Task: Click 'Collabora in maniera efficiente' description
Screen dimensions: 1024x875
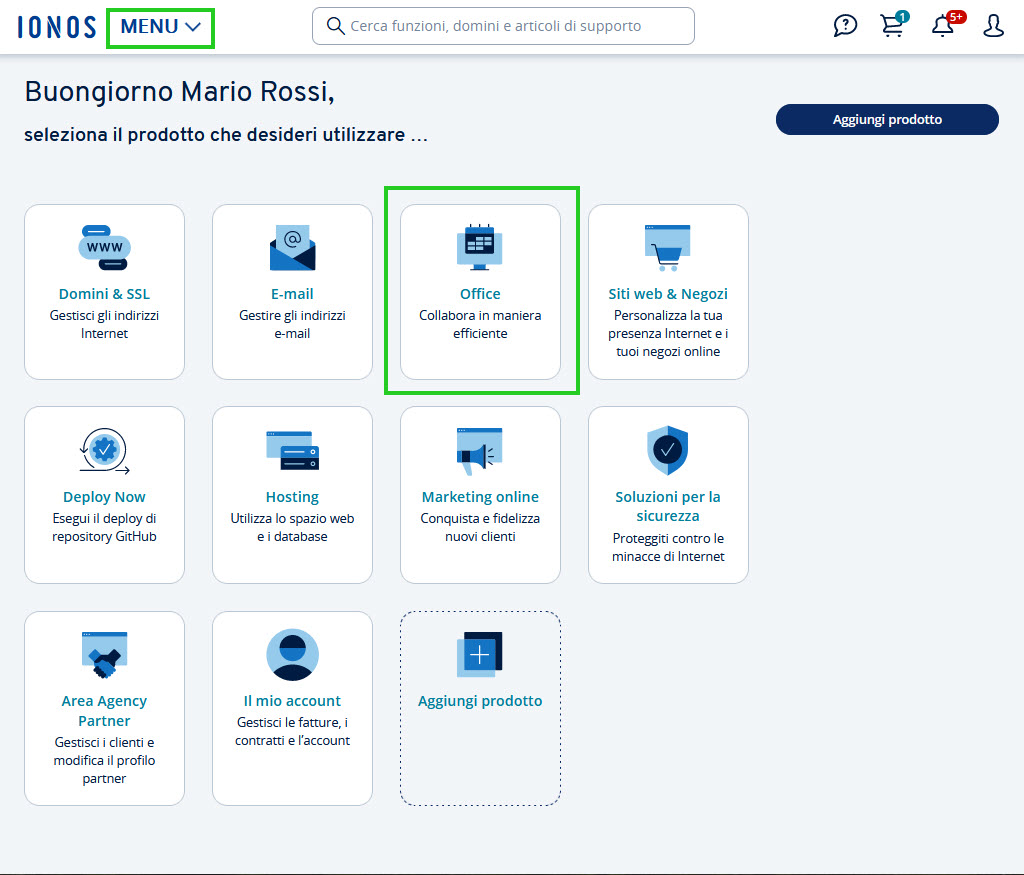Action: [480, 325]
